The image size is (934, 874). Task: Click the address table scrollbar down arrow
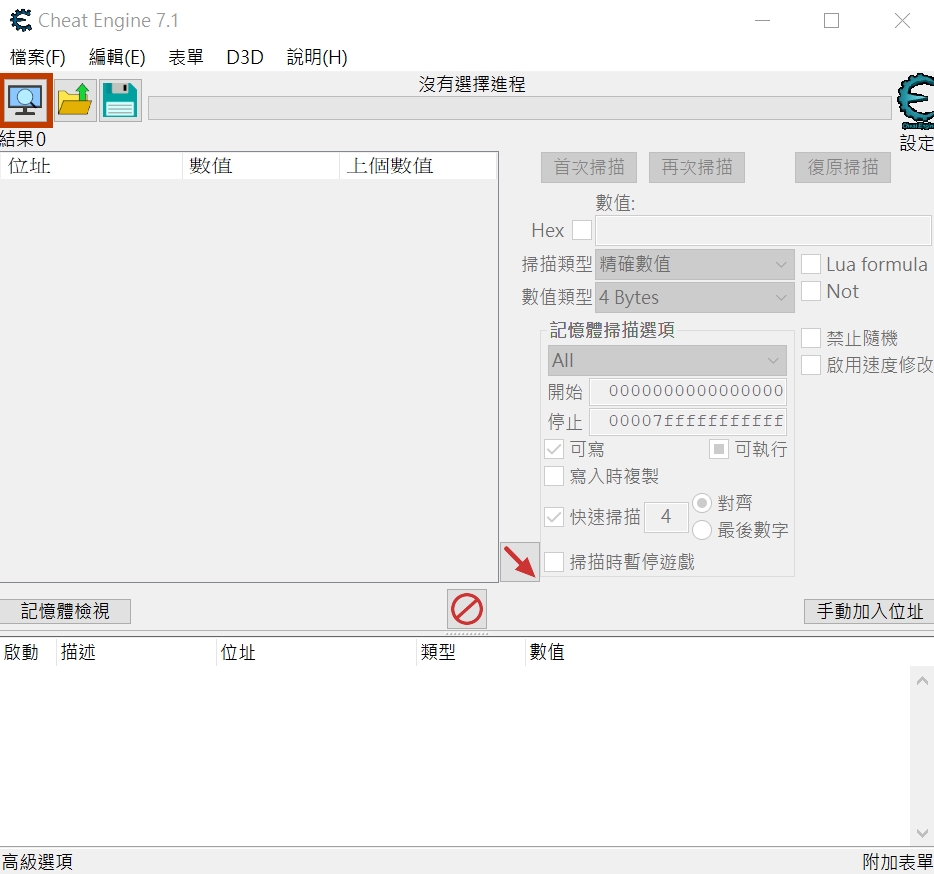pos(922,833)
